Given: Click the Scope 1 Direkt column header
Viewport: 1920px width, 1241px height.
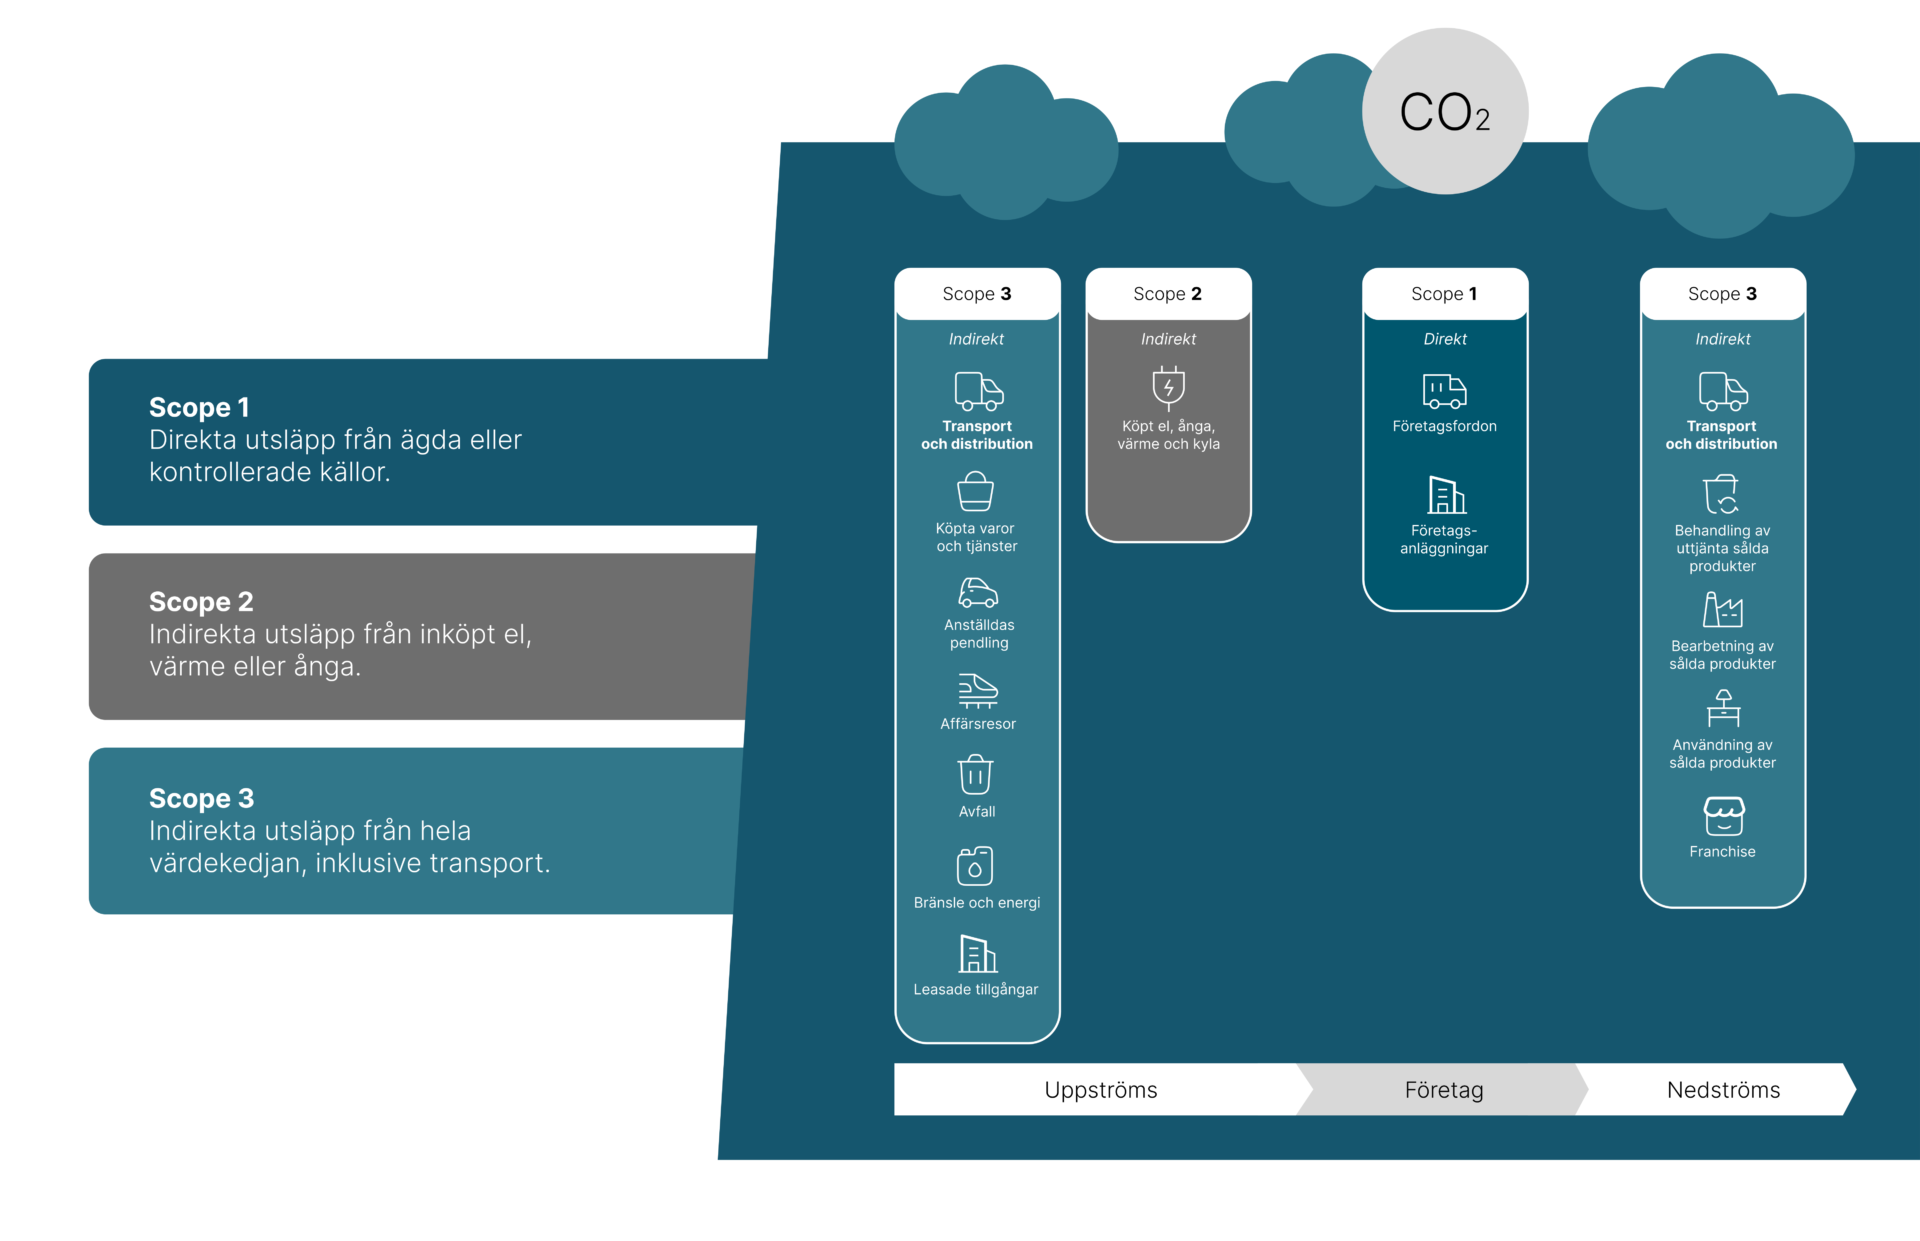Looking at the screenshot, I should click(1444, 294).
